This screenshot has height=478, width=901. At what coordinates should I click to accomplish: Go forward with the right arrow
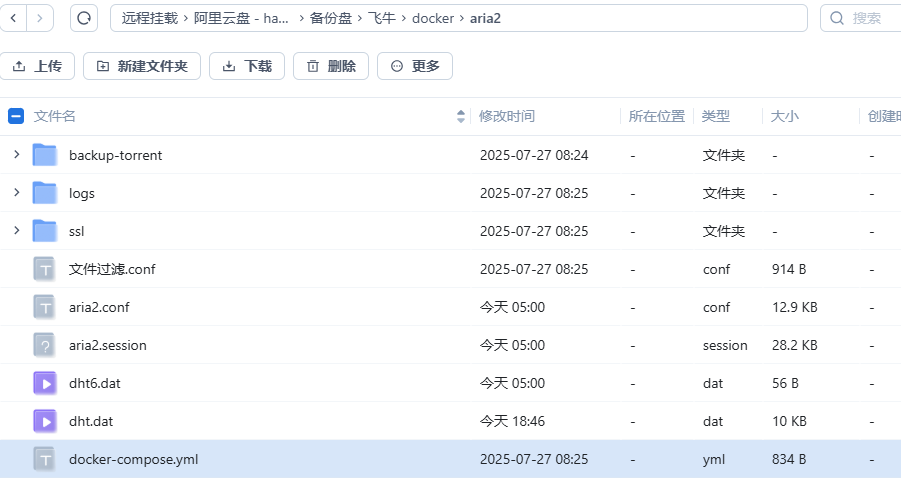(x=40, y=18)
